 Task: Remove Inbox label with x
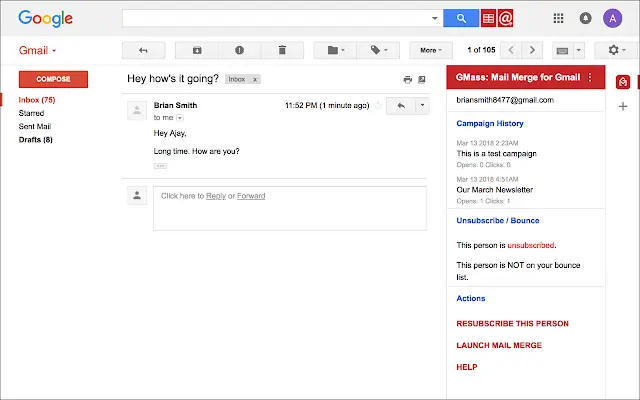tap(255, 80)
